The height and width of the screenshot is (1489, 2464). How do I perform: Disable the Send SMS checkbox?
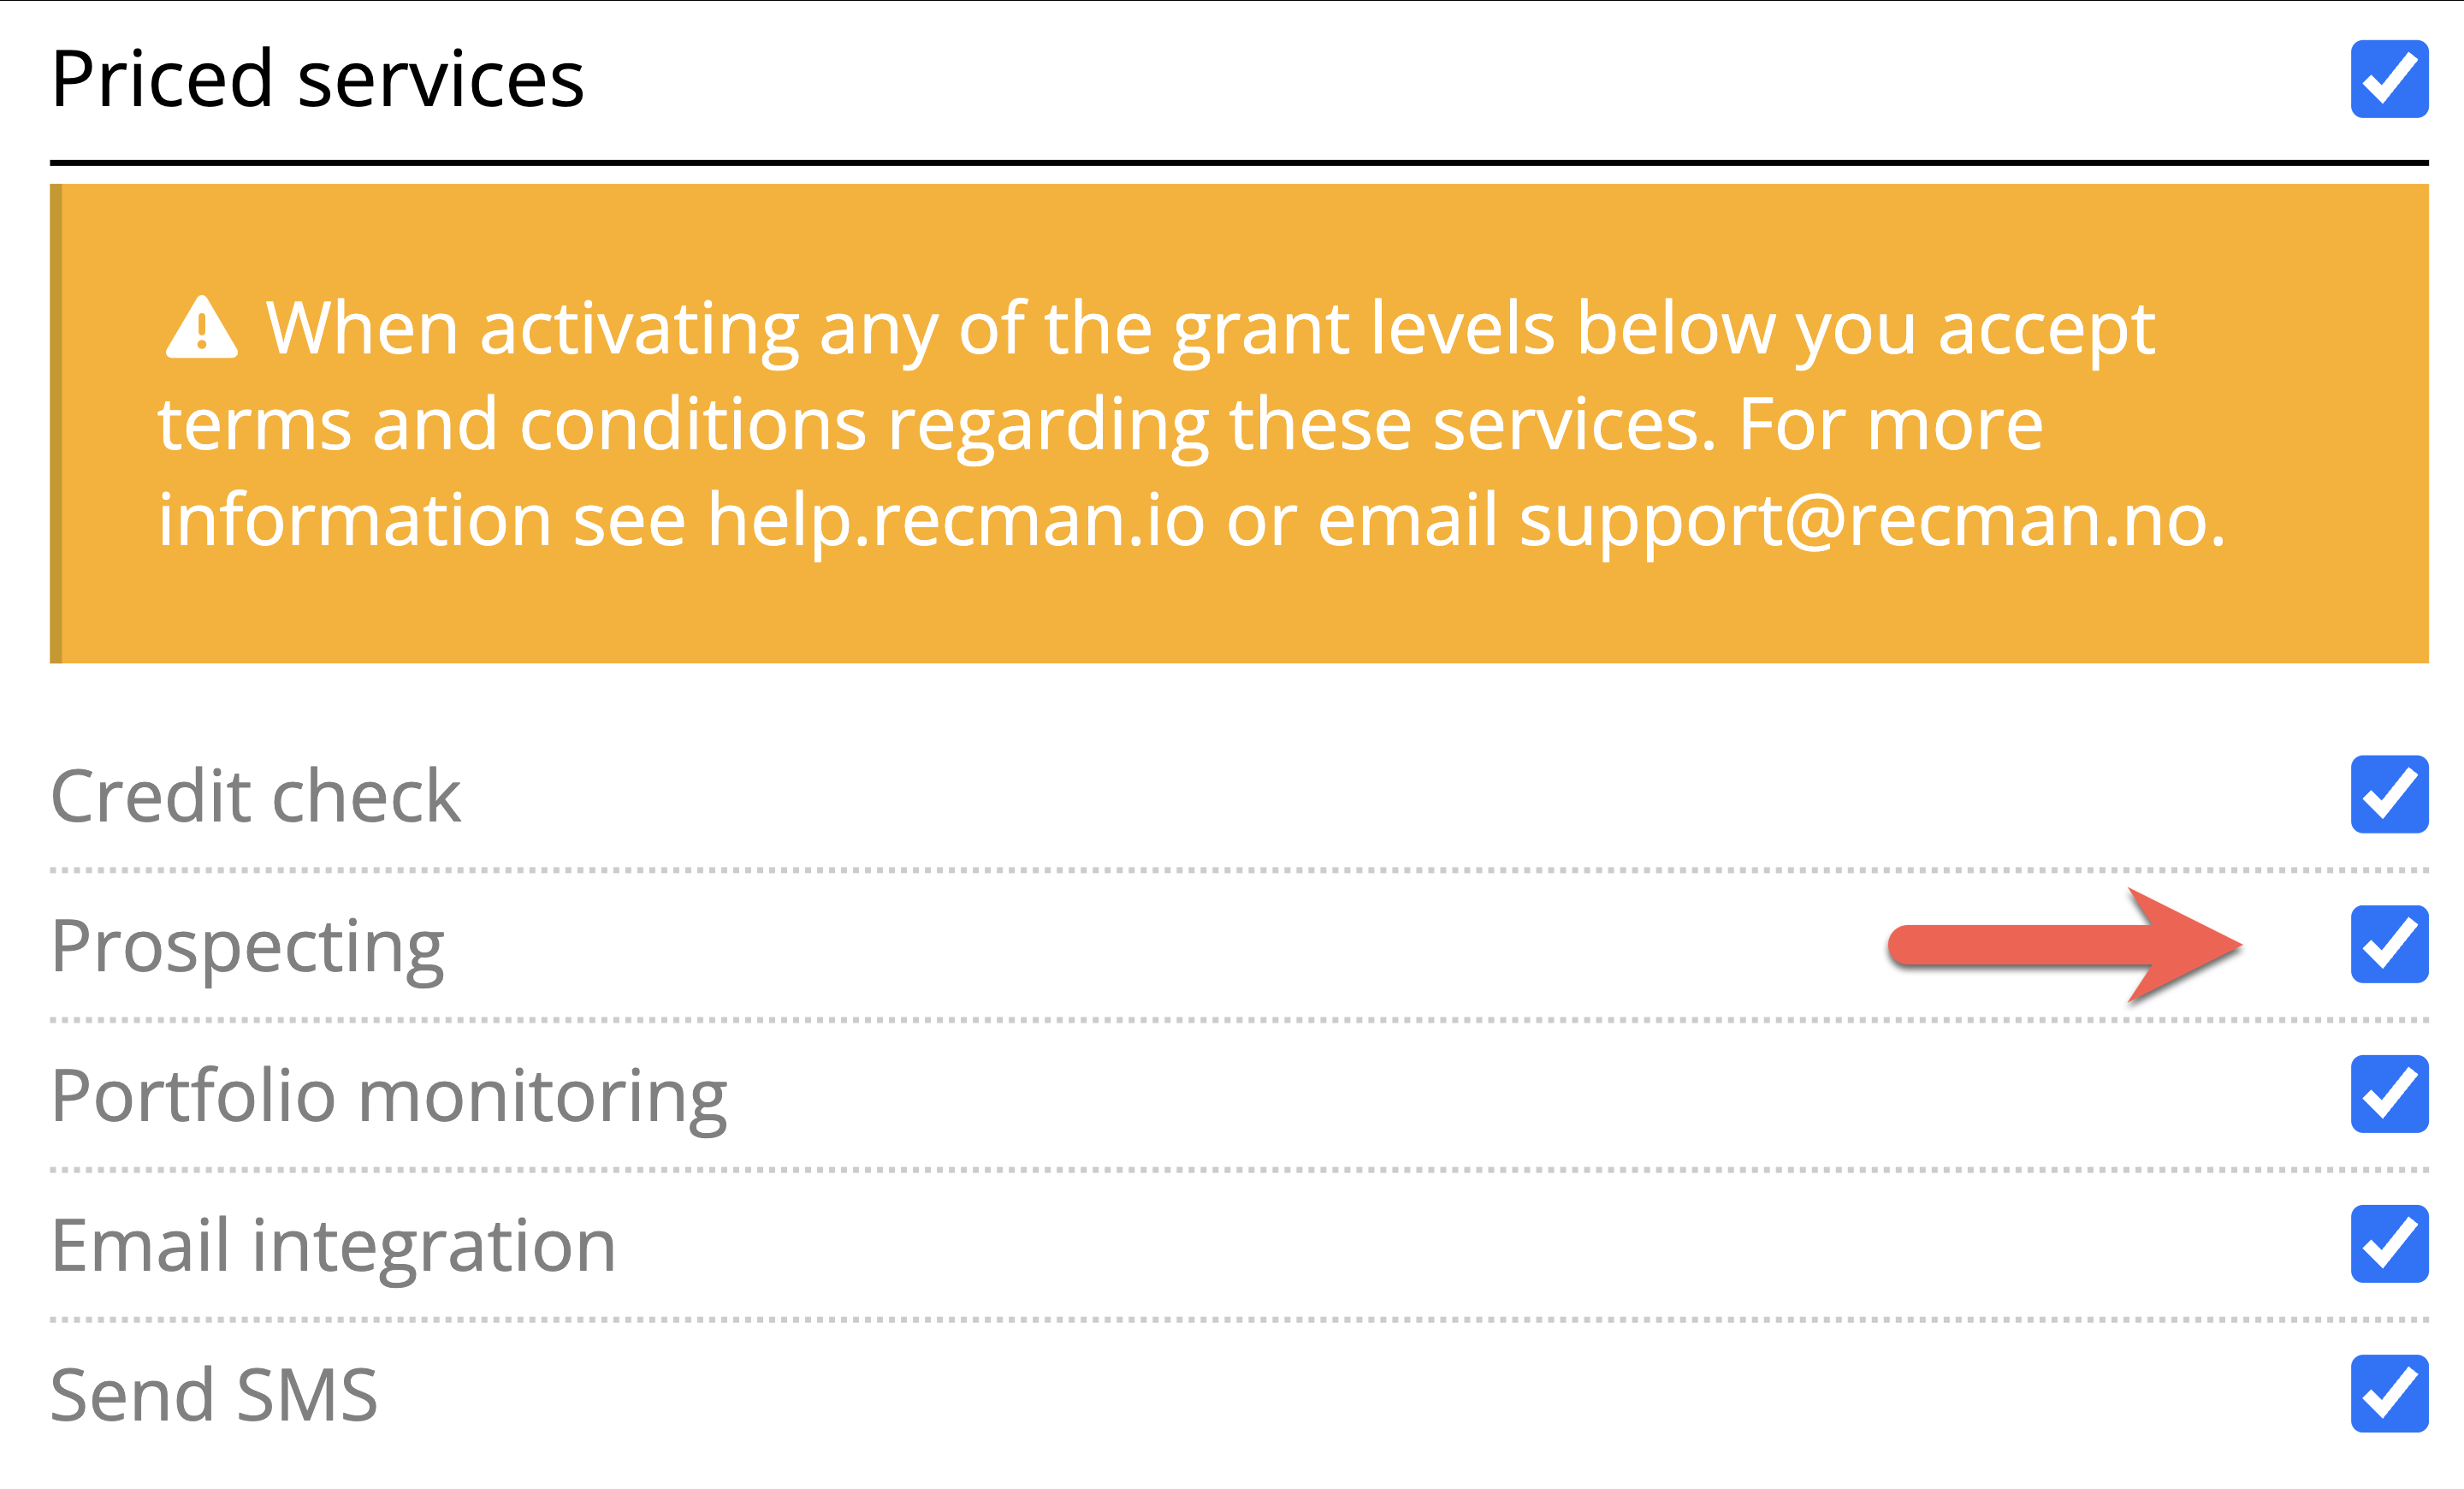[x=2389, y=1394]
